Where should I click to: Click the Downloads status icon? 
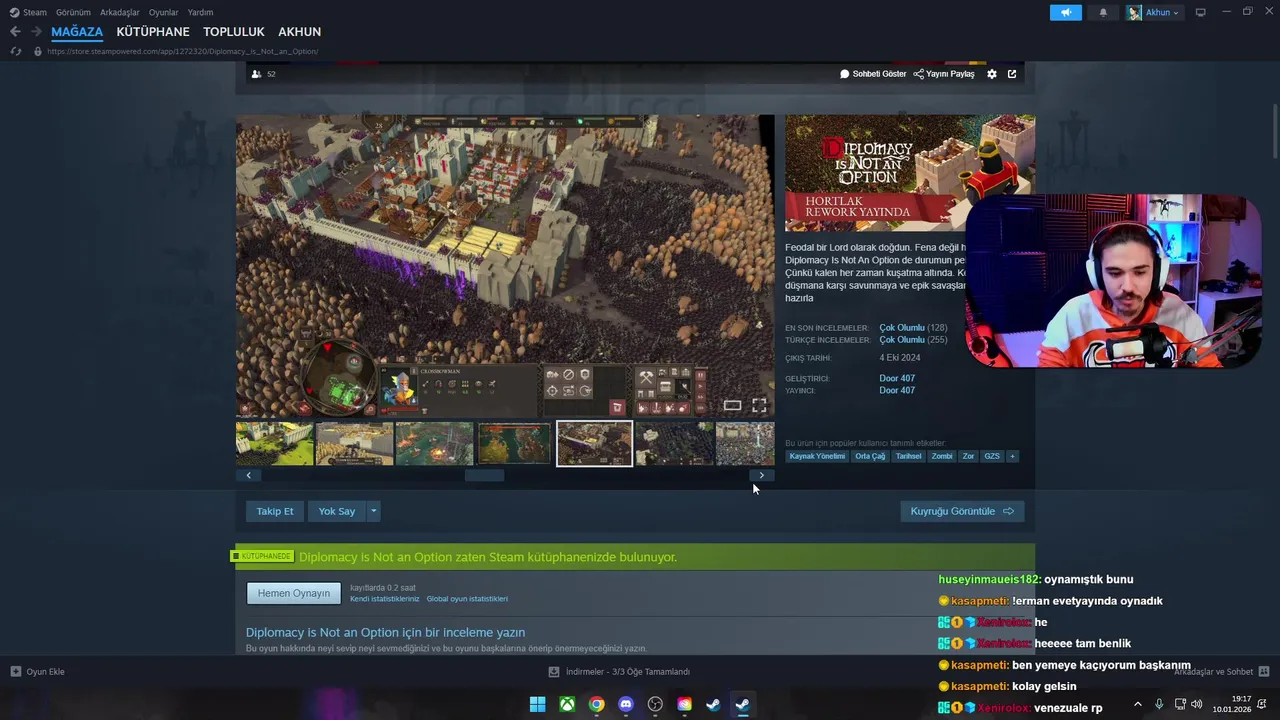coord(554,672)
